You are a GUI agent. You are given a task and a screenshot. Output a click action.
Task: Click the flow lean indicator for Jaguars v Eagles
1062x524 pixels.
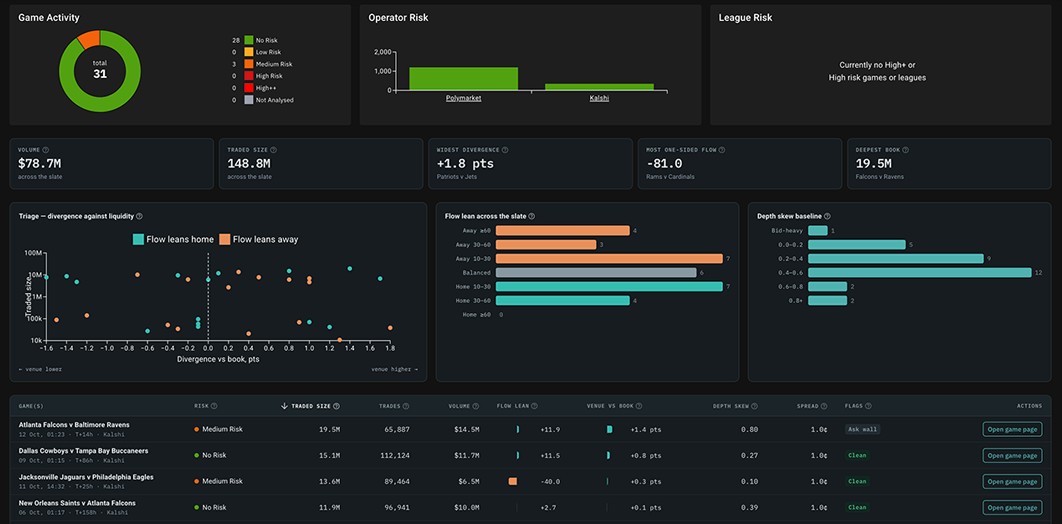[513, 481]
